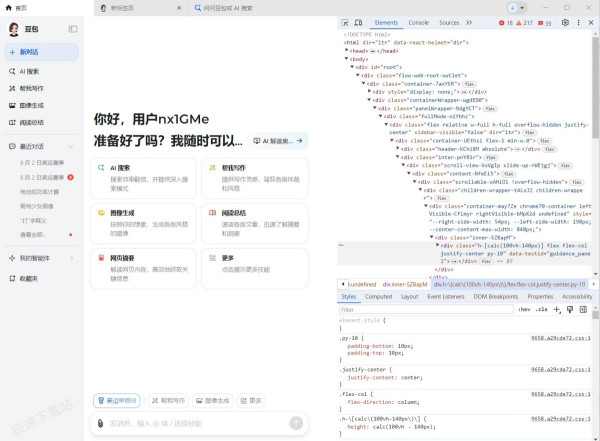Click the issues count 39 icon
The image size is (600, 441).
541,23
